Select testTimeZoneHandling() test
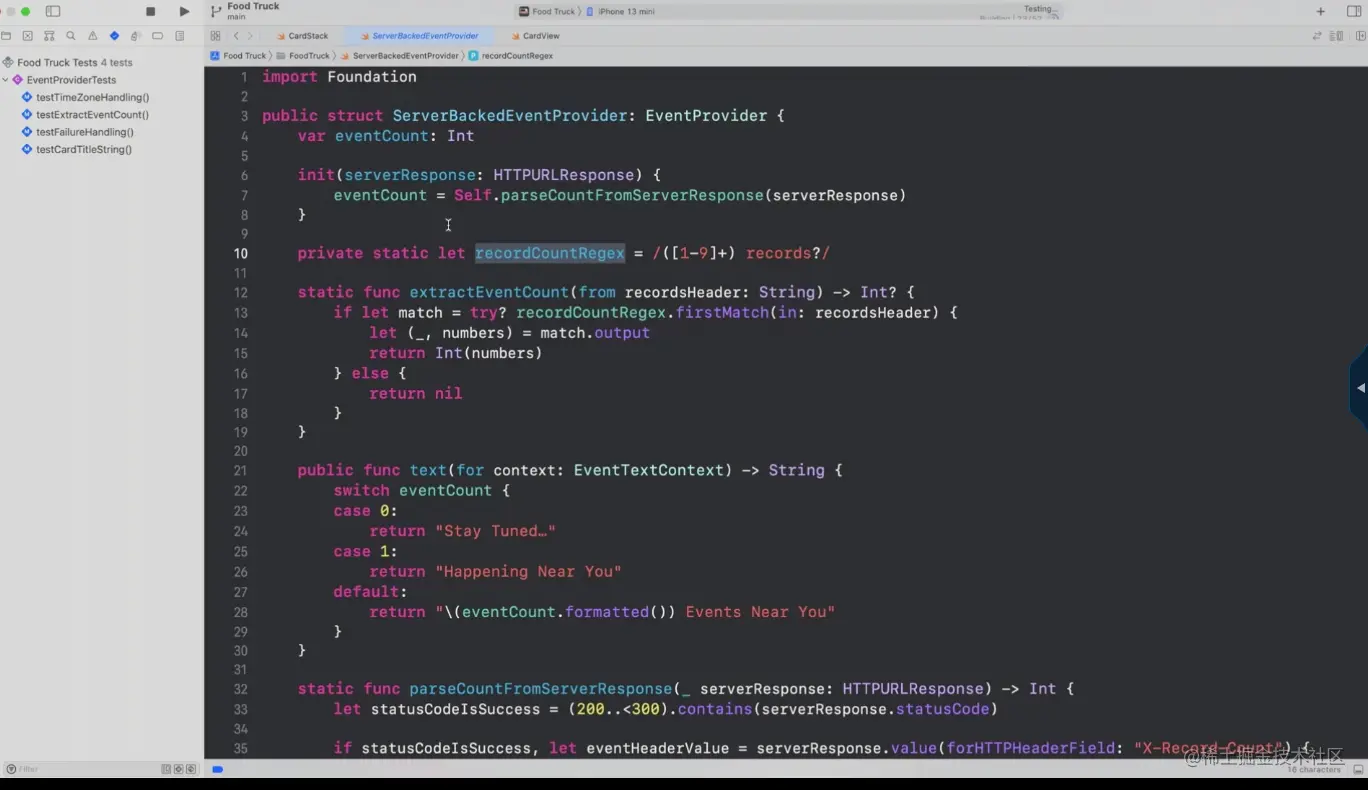 point(92,97)
